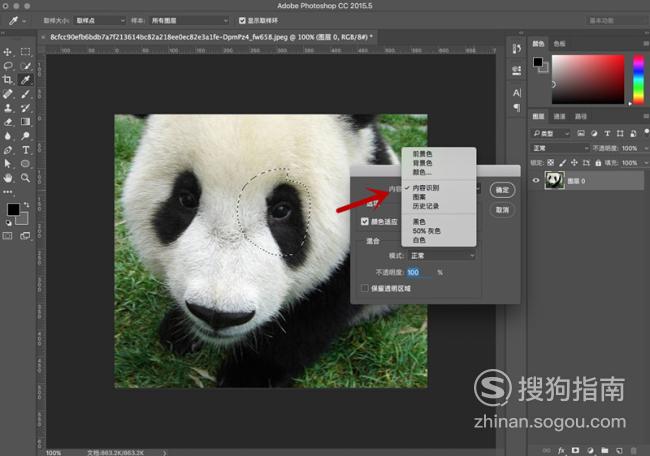
Task: Select the Eyedropper tool in the toolbox
Action: point(26,80)
